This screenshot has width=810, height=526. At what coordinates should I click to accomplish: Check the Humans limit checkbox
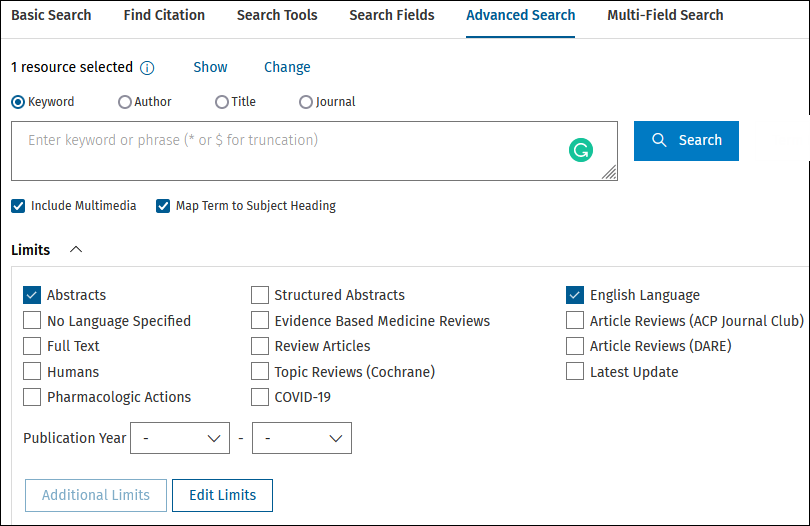coord(32,372)
